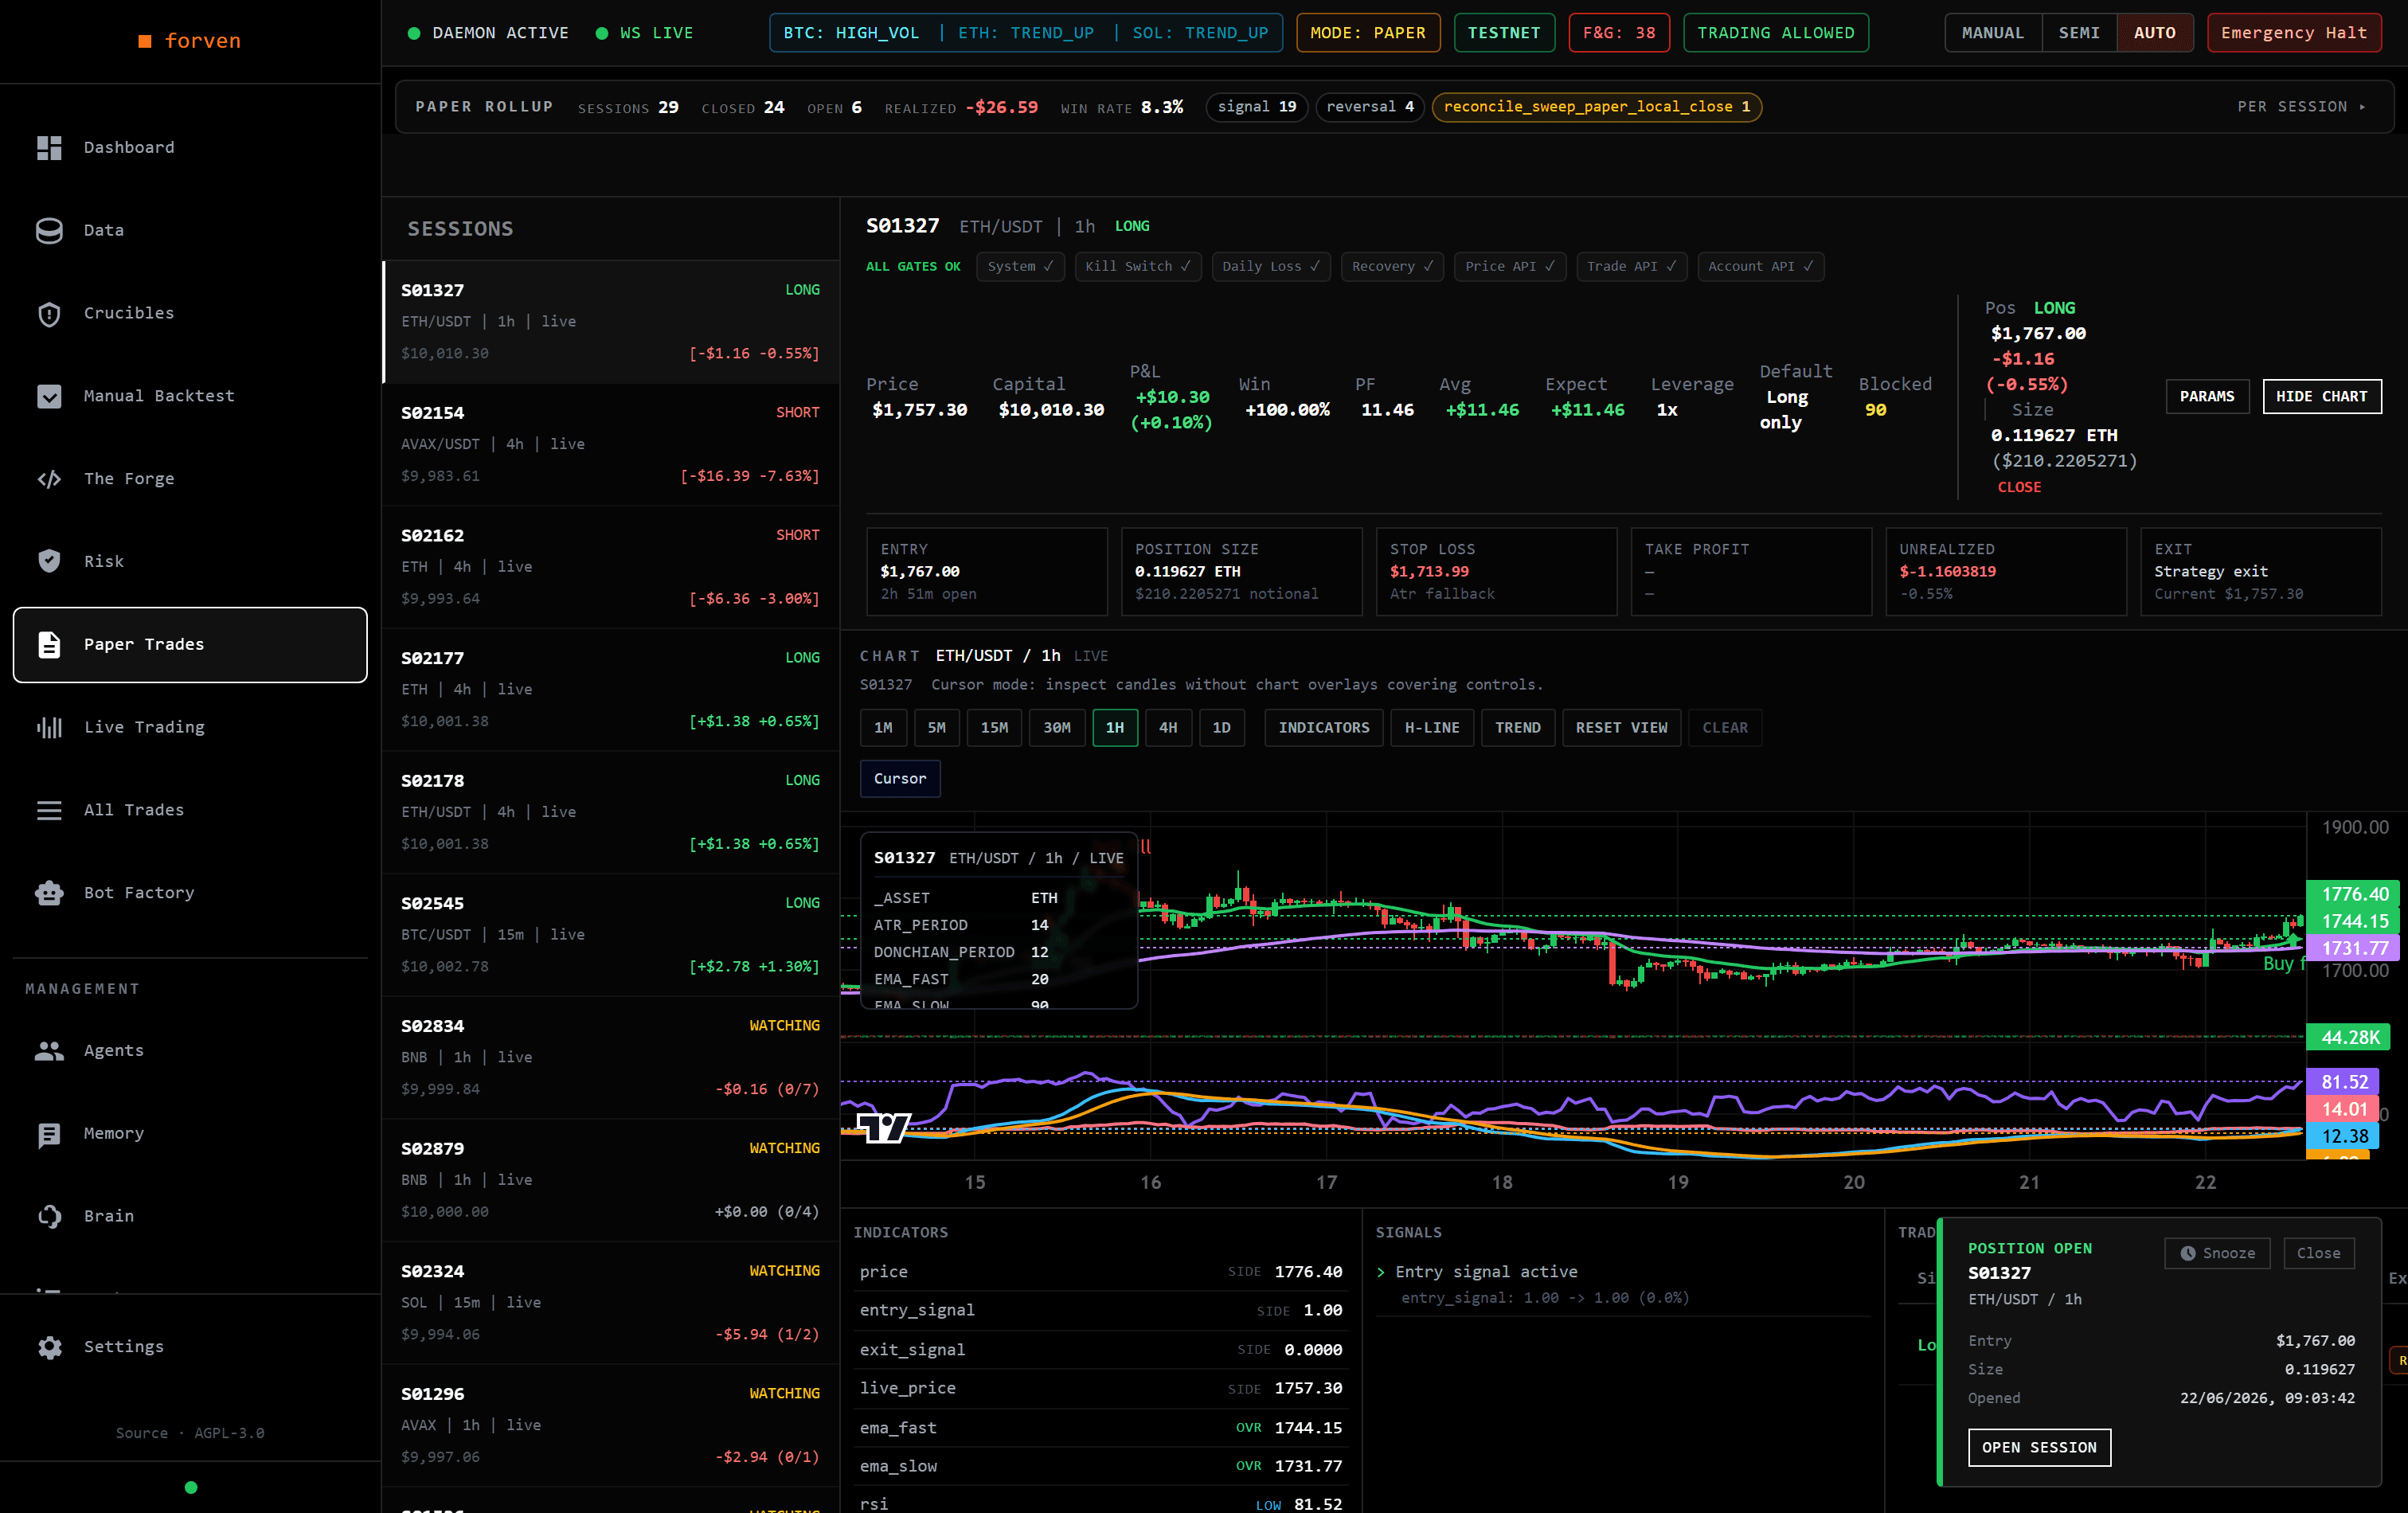Viewport: 2408px width, 1513px height.
Task: Toggle the TREND drawing tool
Action: pyautogui.click(x=1518, y=728)
